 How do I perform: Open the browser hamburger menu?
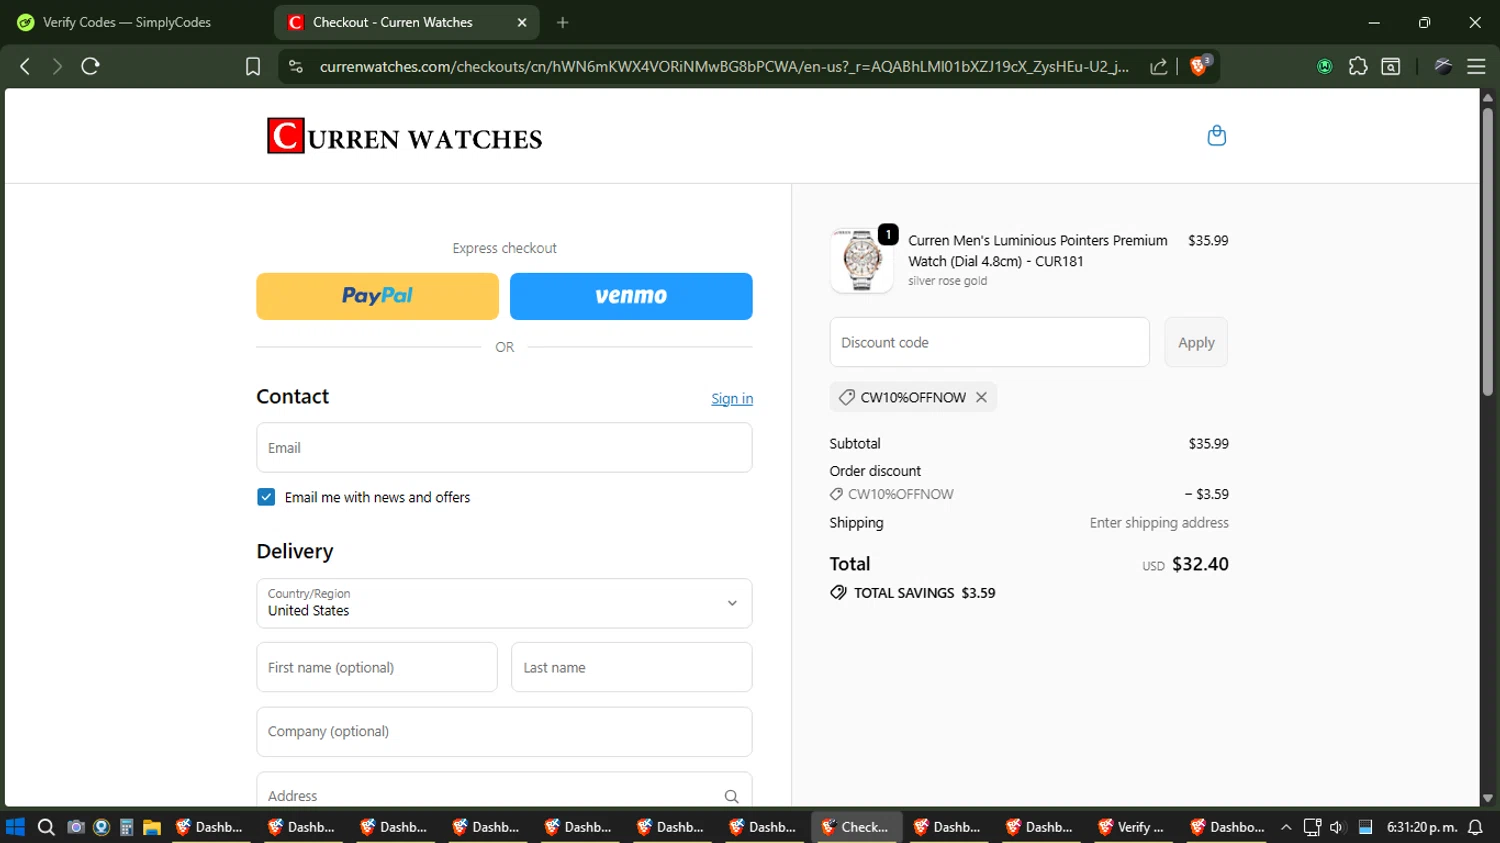pos(1476,66)
